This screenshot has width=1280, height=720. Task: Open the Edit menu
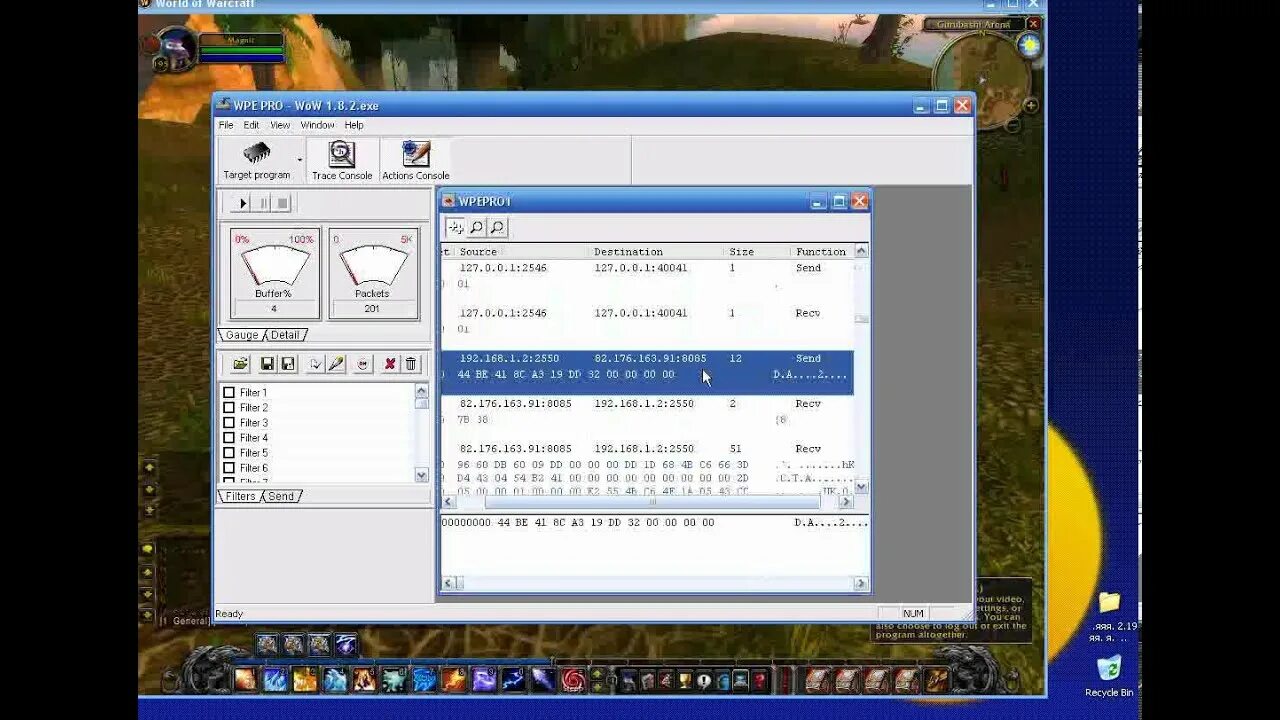click(x=251, y=125)
